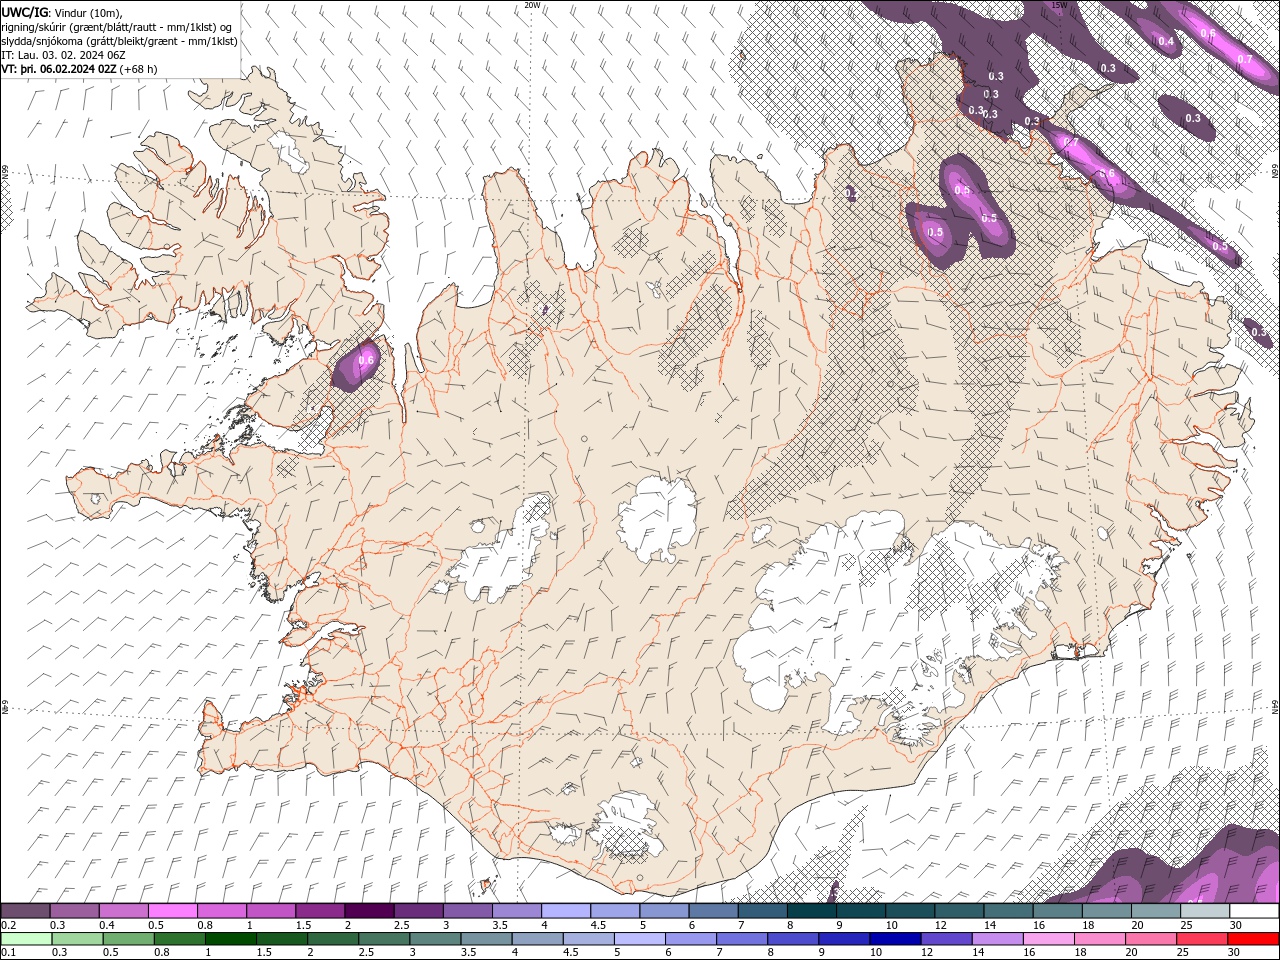Click the 'IT: Lau. 03. 02. 2024 06Z' line
The height and width of the screenshot is (960, 1280).
pos(64,54)
